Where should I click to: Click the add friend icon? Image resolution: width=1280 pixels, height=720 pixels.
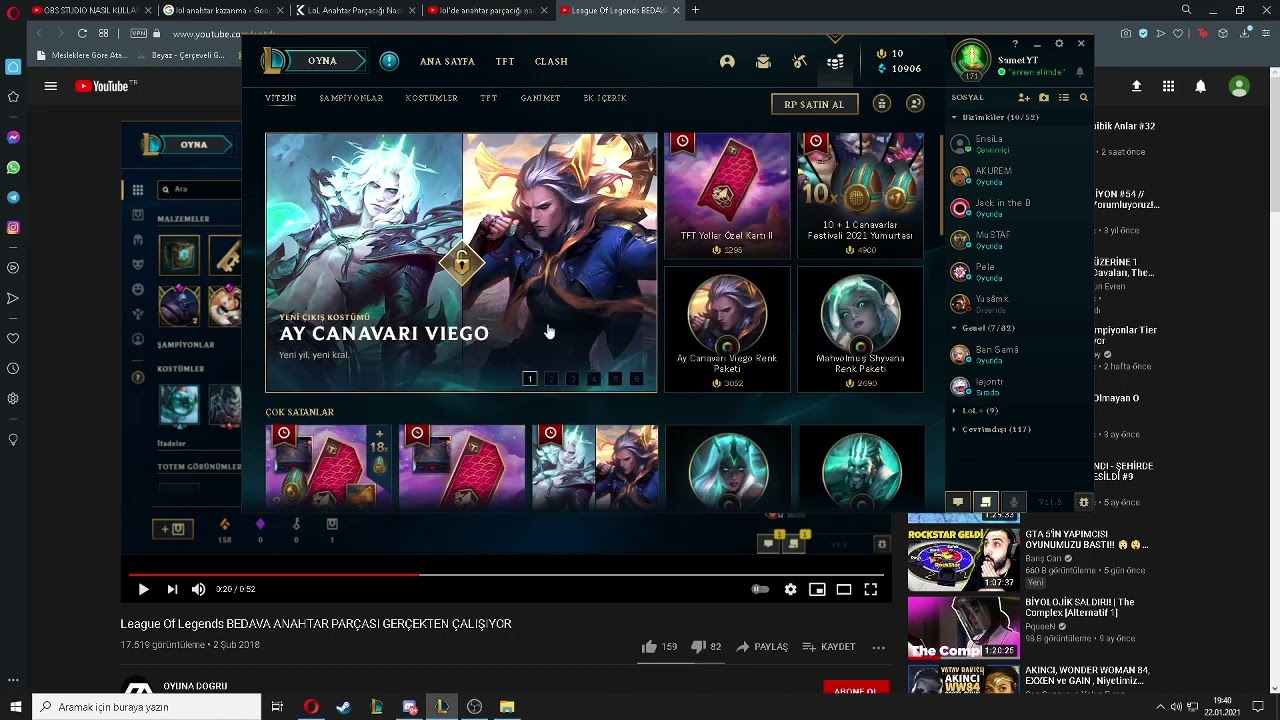(x=1023, y=98)
